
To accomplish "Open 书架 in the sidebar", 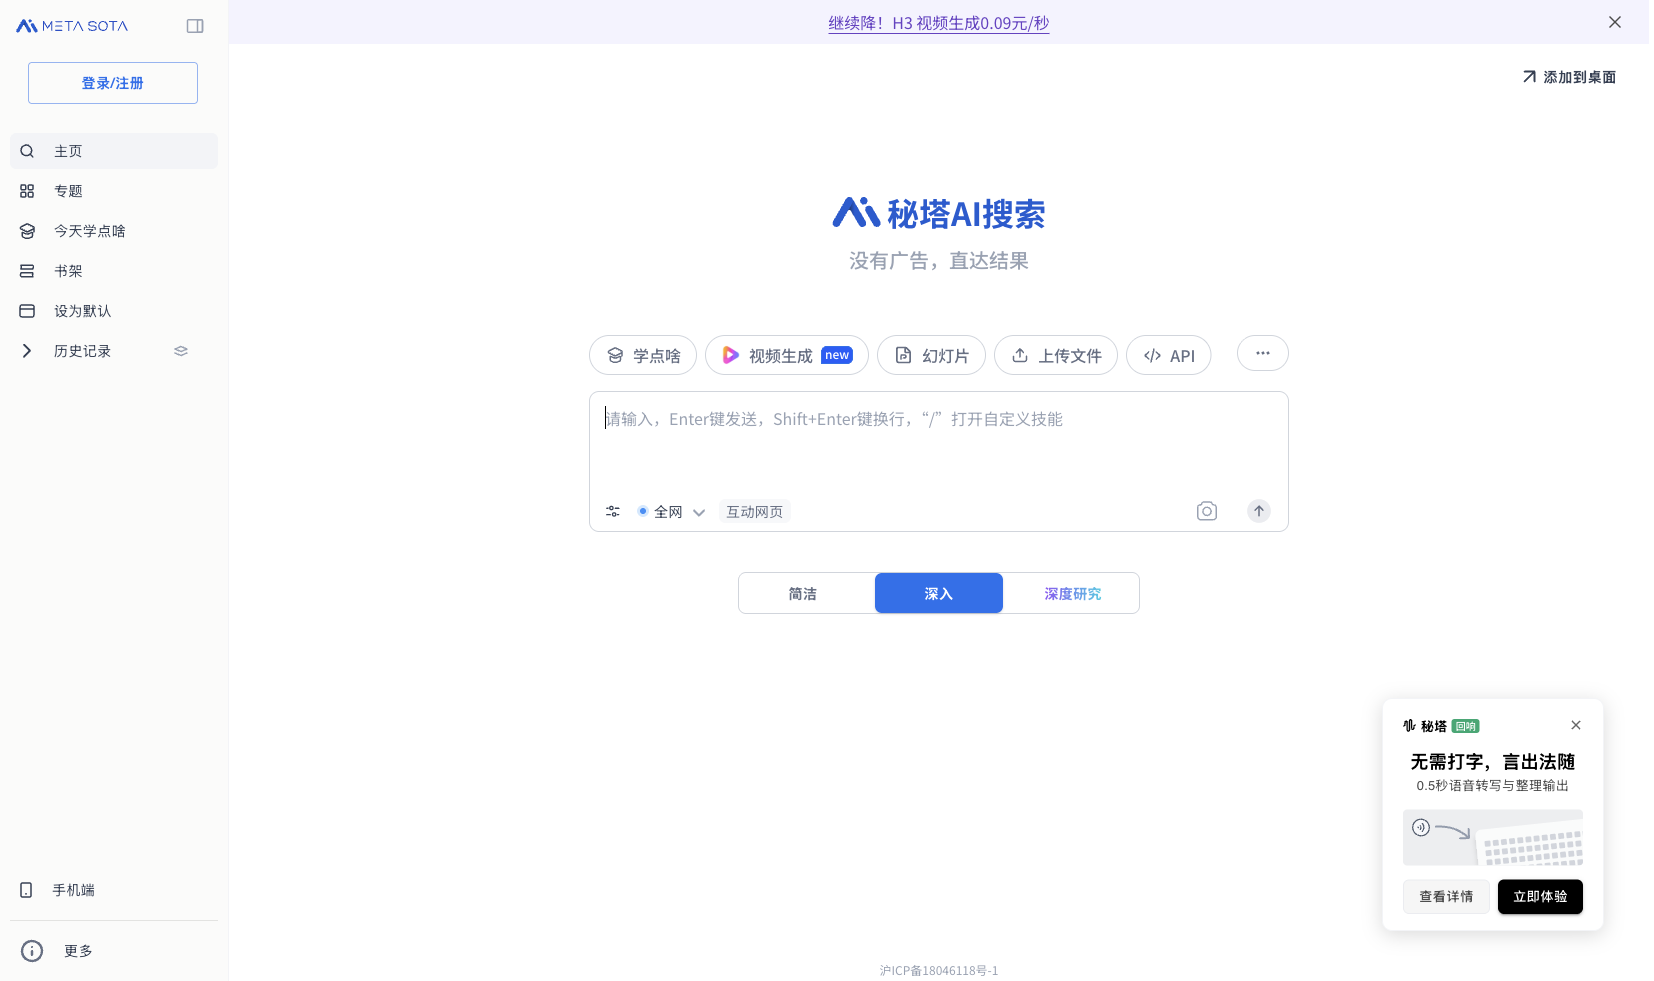I will [x=114, y=271].
